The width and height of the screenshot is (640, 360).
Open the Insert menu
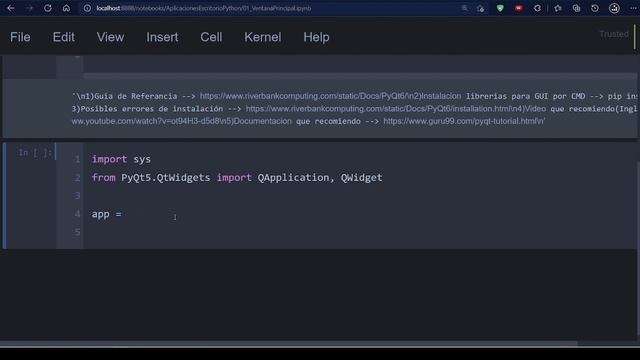(x=162, y=37)
